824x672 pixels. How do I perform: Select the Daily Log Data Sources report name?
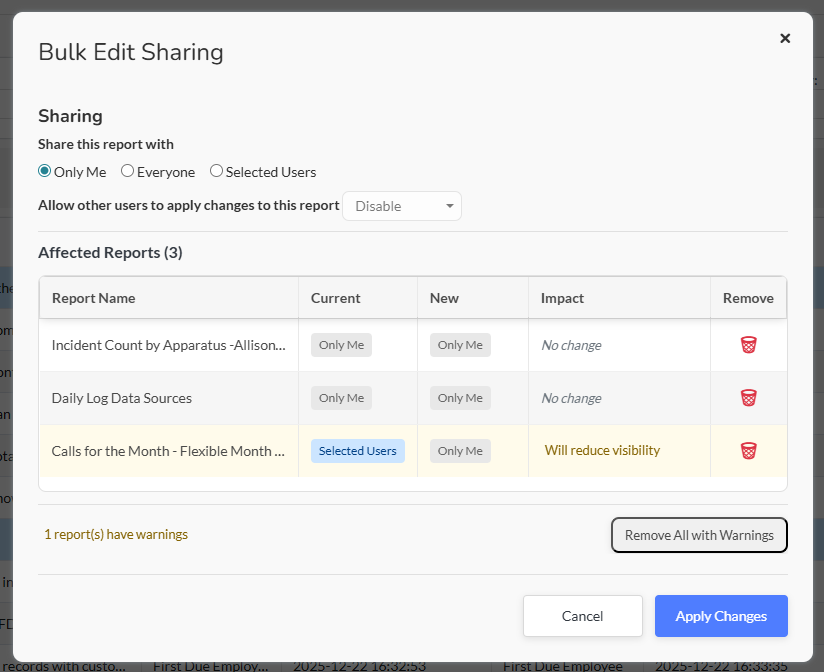click(122, 398)
